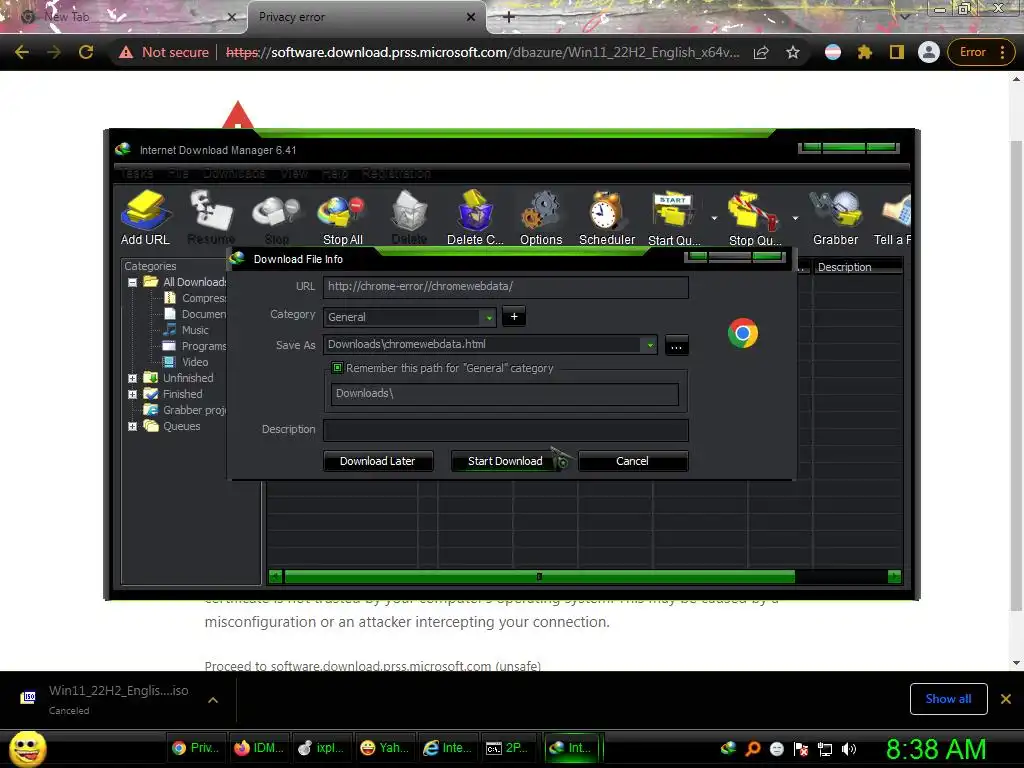
Task: Open the Scheduler clock icon
Action: [607, 218]
